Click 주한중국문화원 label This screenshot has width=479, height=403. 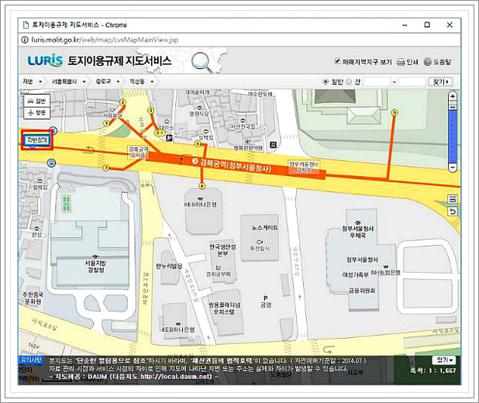click(32, 298)
